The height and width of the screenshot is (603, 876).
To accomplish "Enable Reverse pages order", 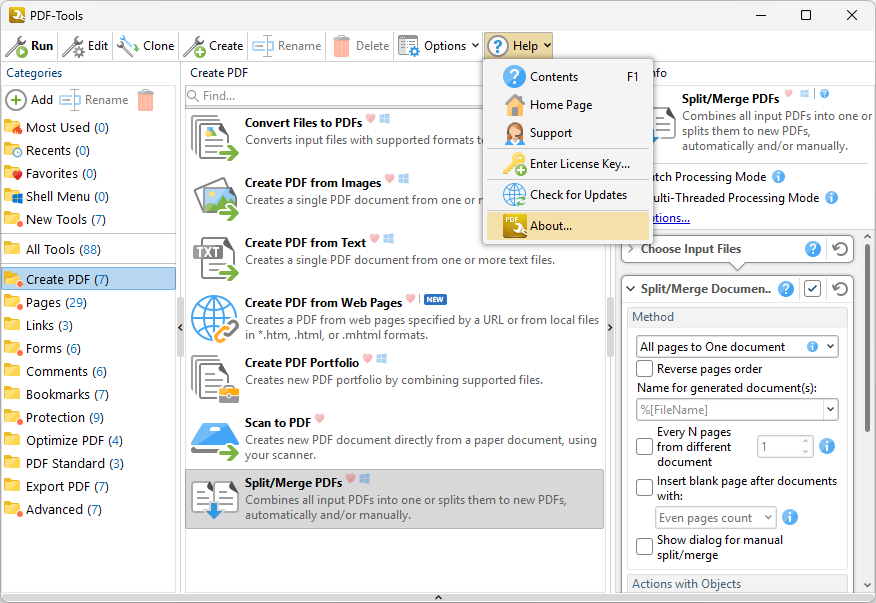I will tap(644, 369).
